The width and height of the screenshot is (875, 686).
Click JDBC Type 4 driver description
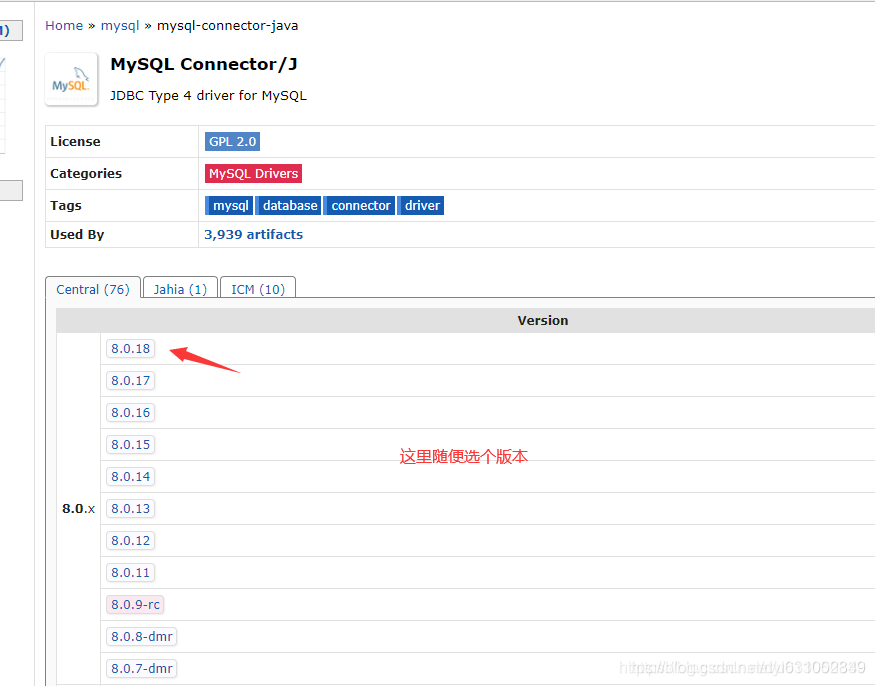[x=208, y=95]
